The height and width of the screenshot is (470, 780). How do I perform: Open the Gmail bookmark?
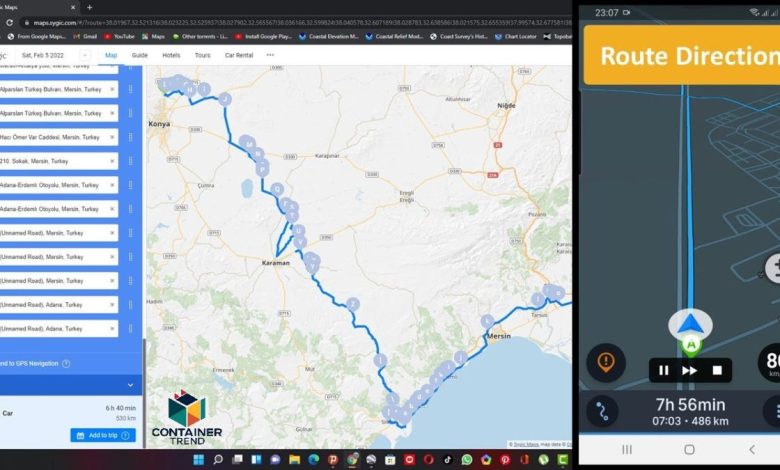click(85, 36)
